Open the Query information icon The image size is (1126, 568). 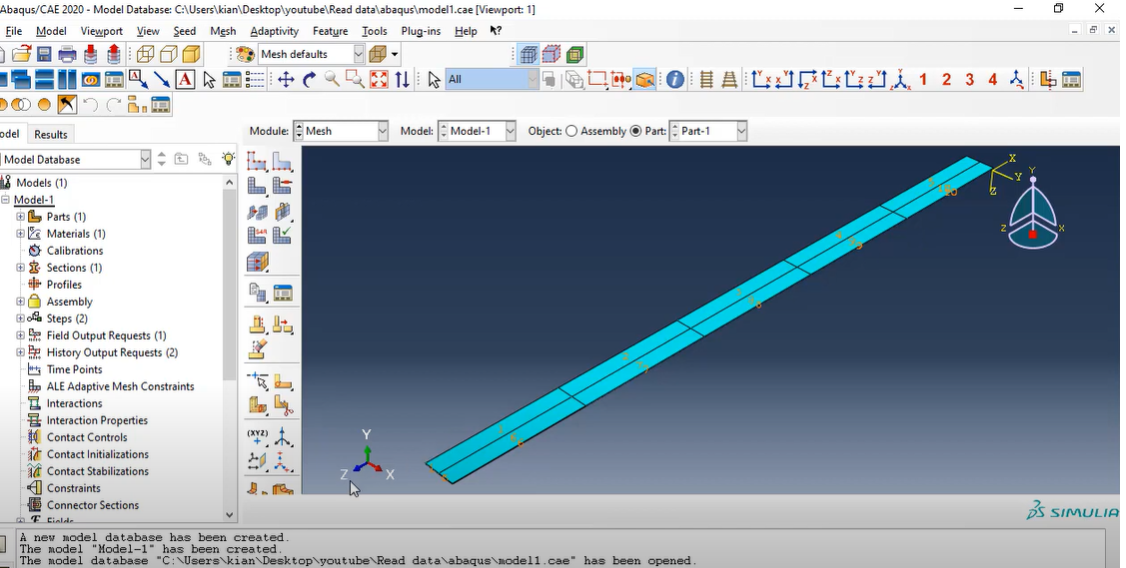click(675, 80)
